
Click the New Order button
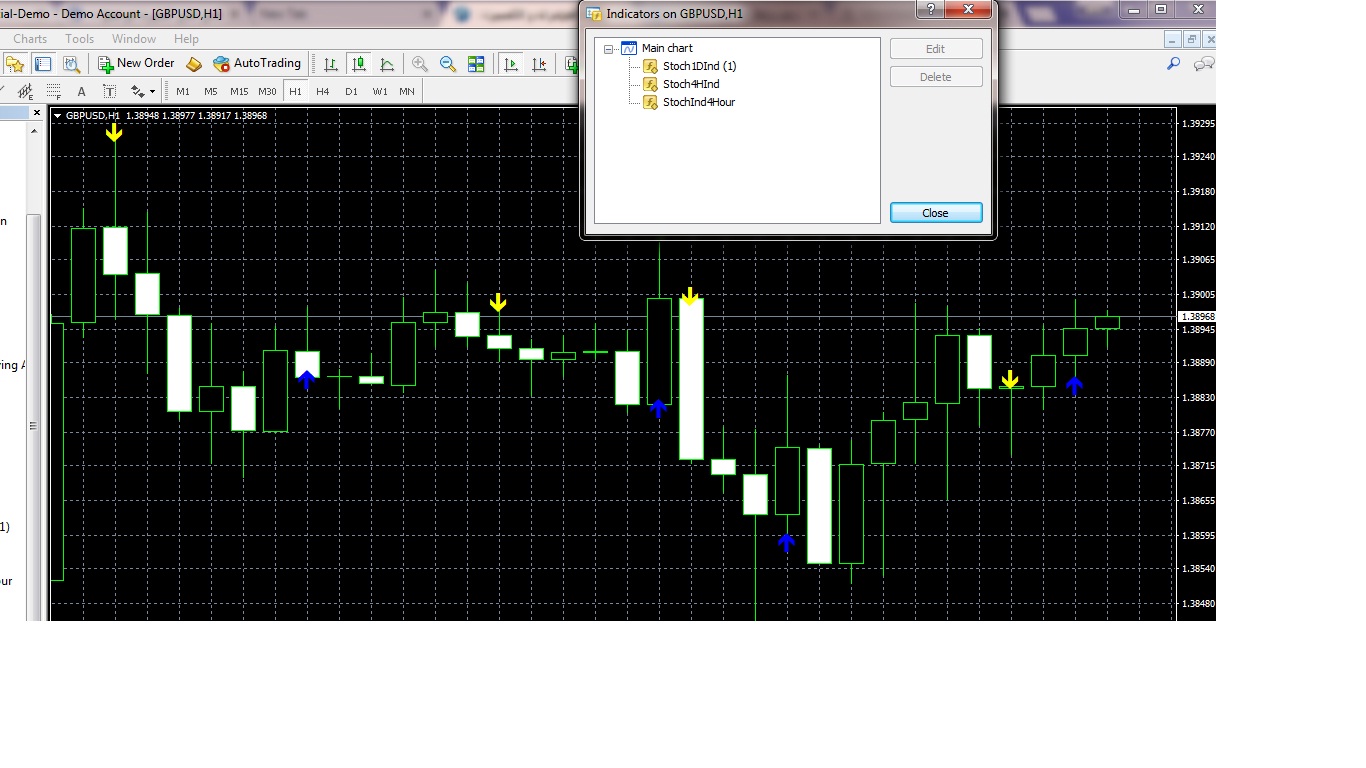point(136,63)
